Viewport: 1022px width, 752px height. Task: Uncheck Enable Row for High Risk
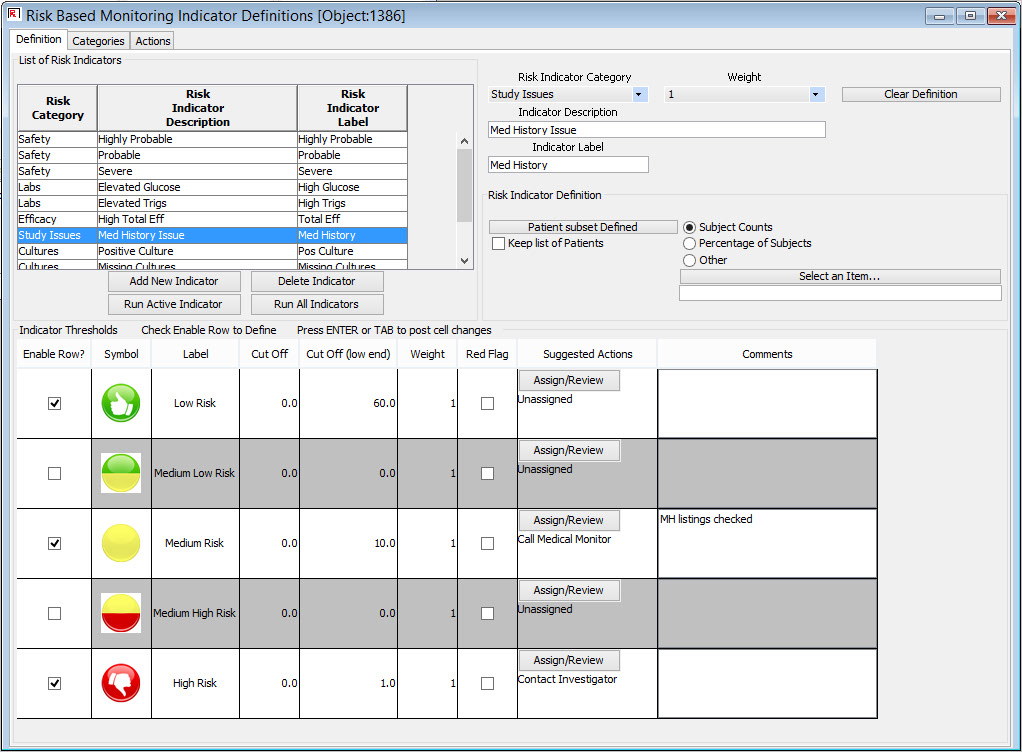click(x=55, y=683)
